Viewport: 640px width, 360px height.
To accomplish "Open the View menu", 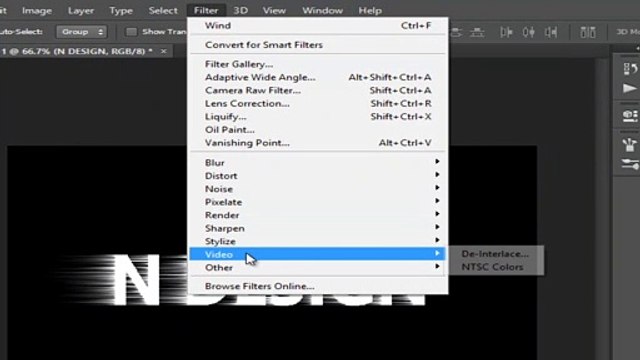I will (274, 11).
